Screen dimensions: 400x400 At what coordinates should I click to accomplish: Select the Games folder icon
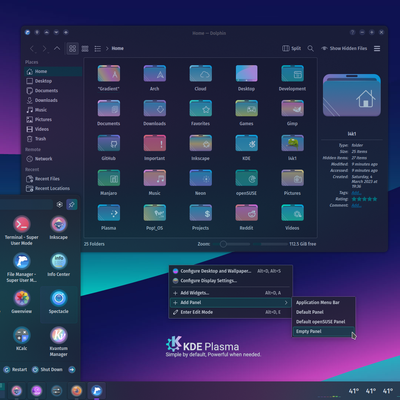246,108
